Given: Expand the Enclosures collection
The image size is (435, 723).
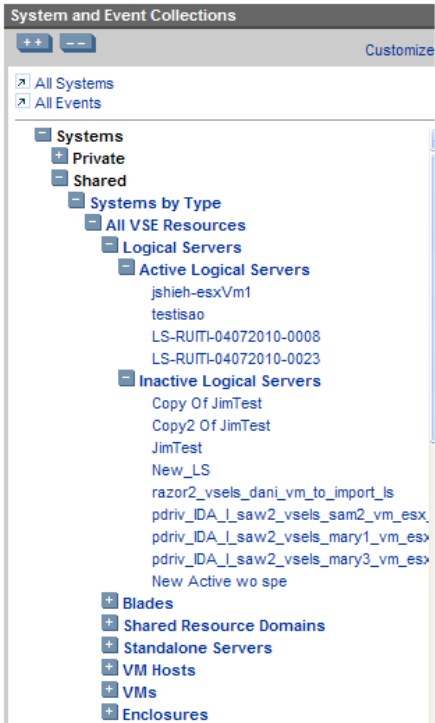Looking at the screenshot, I should point(109,712).
